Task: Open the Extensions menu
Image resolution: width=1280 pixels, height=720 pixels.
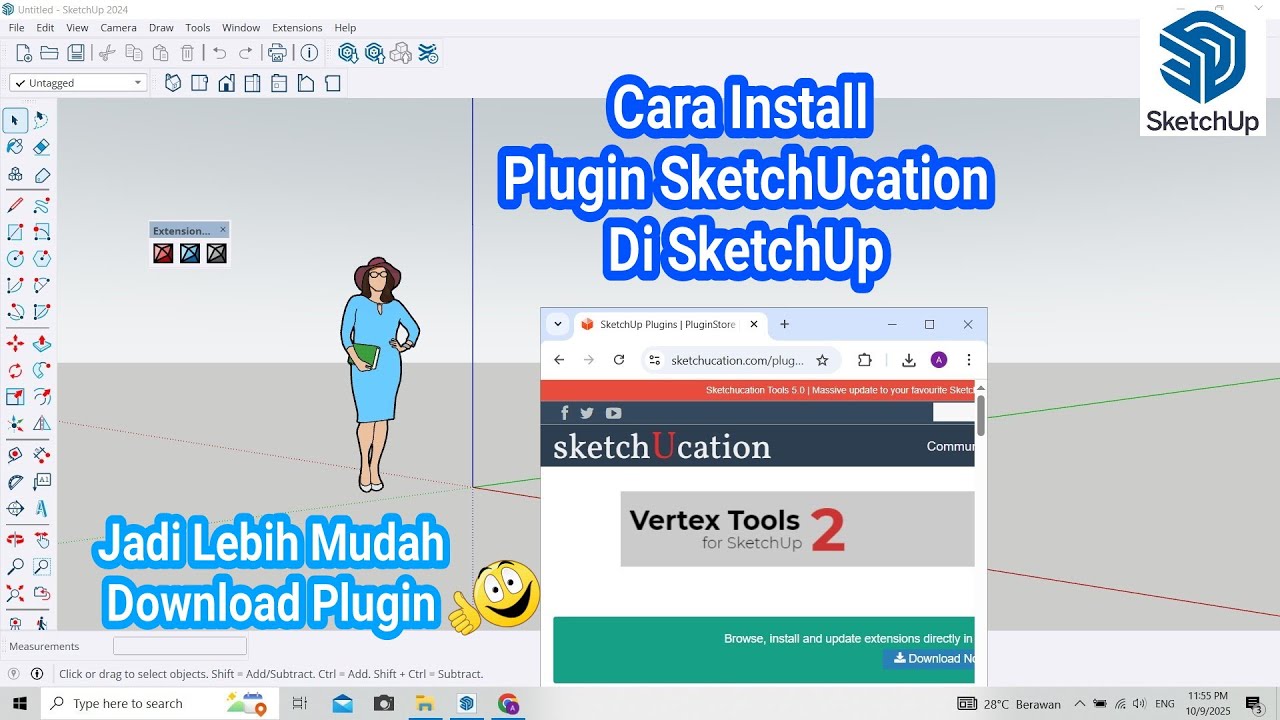Action: coord(297,28)
